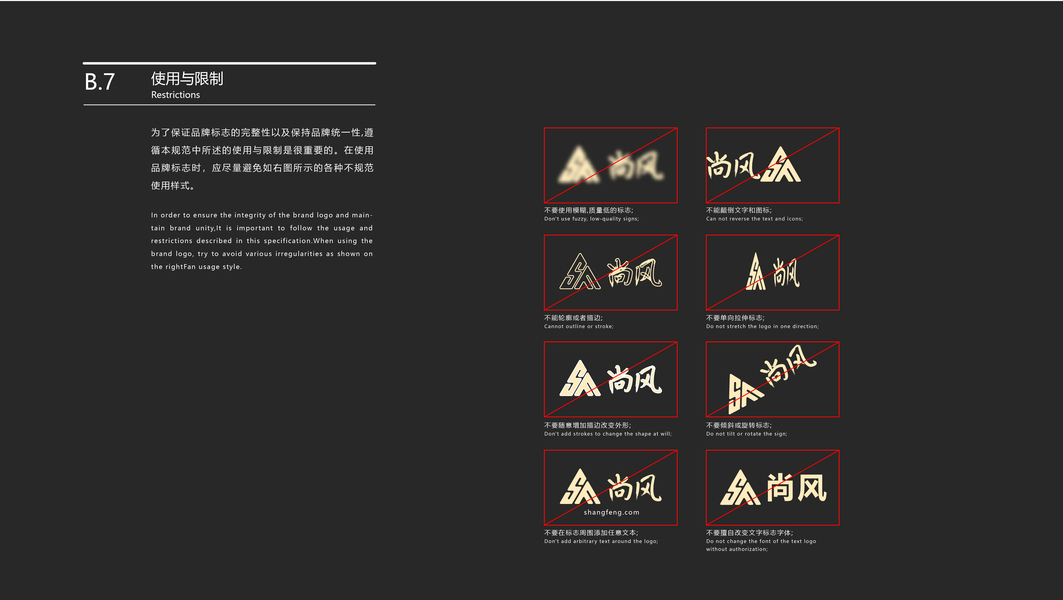Click caption '不要倾斜或旋转标志;'
This screenshot has width=1063, height=600.
738,425
